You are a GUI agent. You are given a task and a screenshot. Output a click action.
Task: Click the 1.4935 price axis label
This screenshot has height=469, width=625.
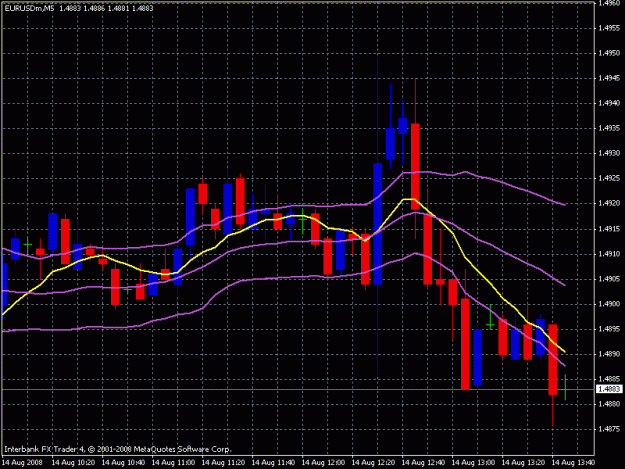point(609,128)
